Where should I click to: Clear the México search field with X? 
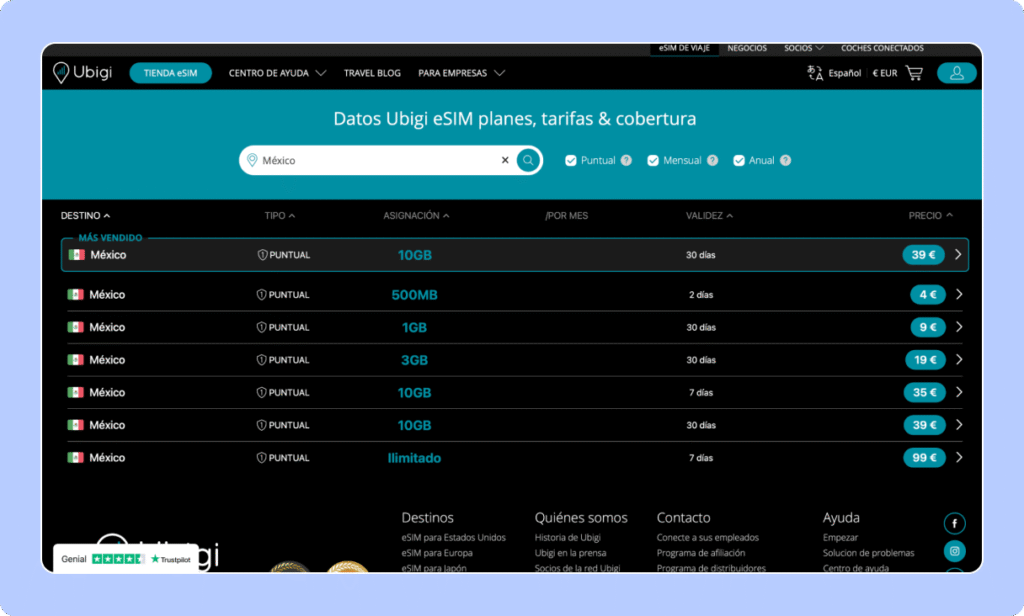(505, 160)
